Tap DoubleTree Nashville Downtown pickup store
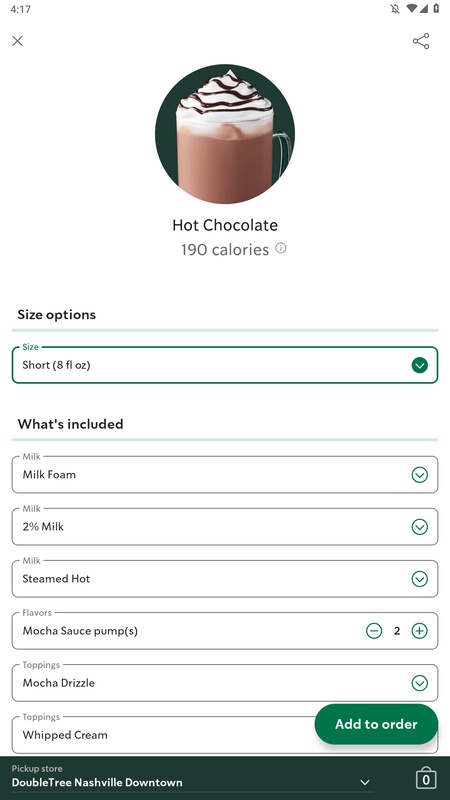450x800 pixels. pos(97,782)
